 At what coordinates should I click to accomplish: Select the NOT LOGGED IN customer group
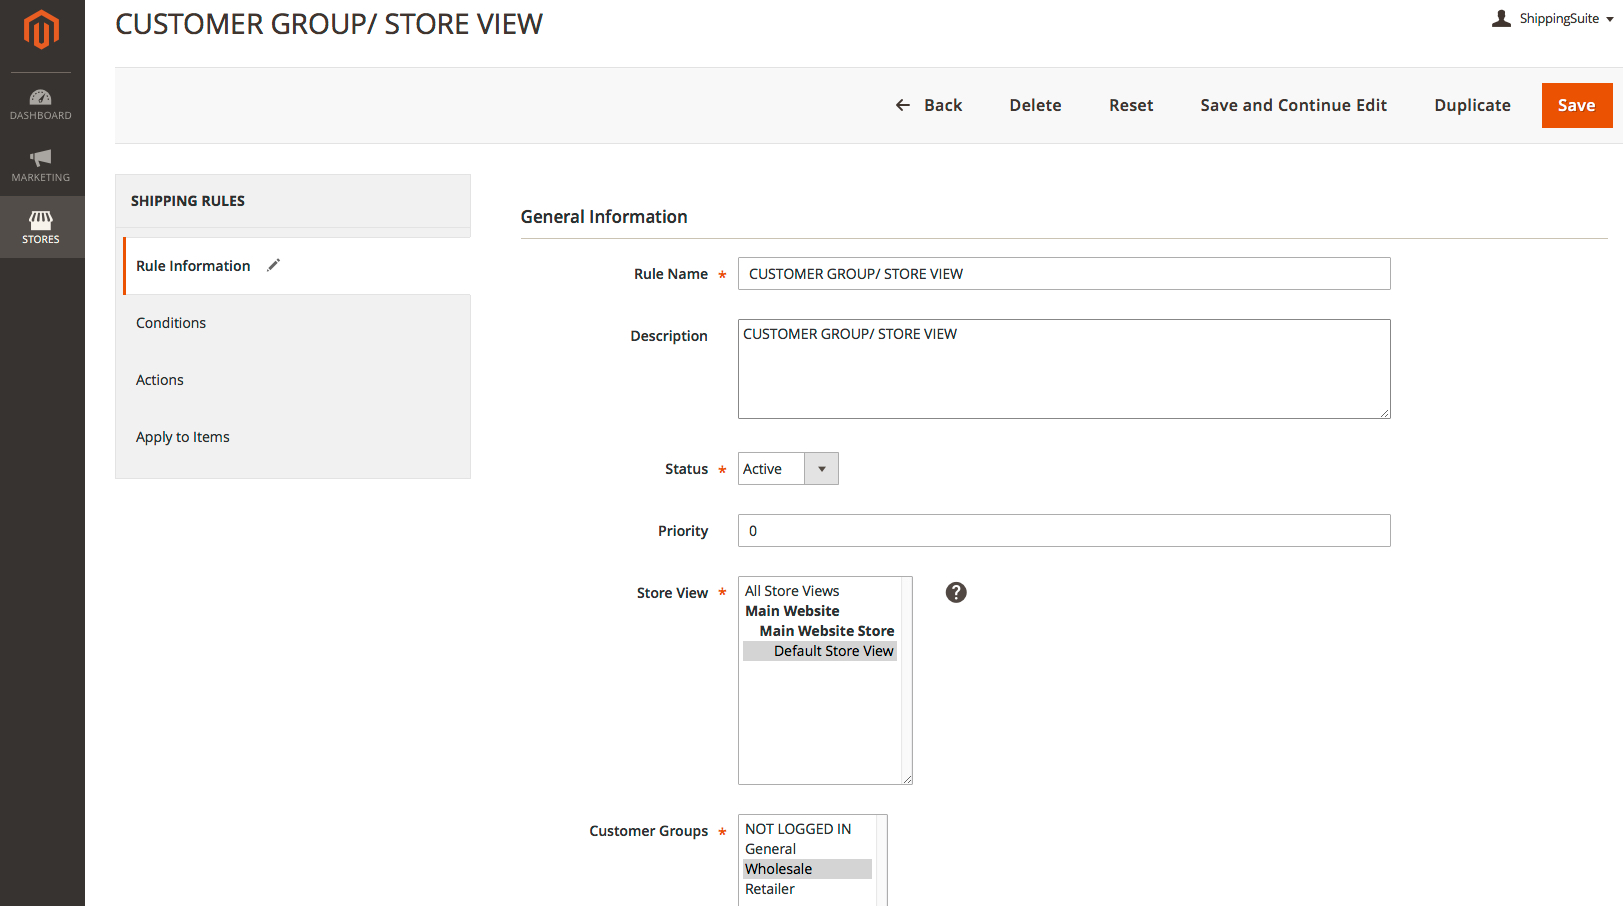pyautogui.click(x=797, y=828)
